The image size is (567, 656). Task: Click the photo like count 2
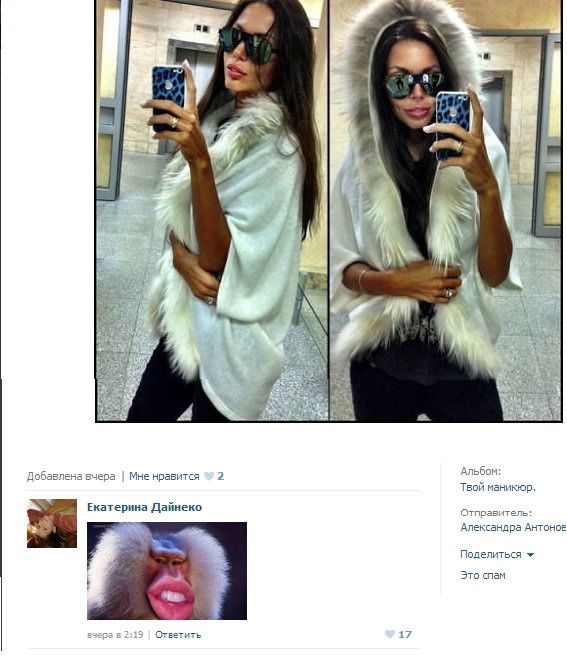tap(221, 476)
